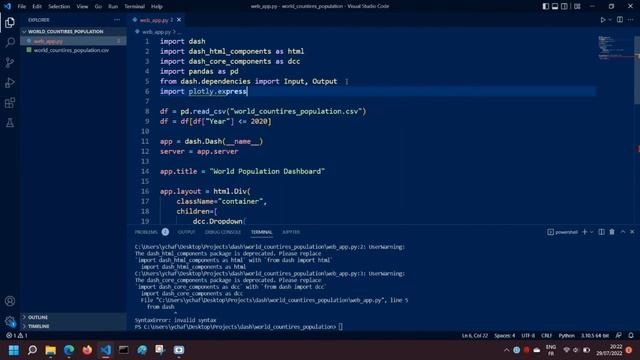The image size is (640, 360).
Task: Open the File menu
Action: click(22, 7)
